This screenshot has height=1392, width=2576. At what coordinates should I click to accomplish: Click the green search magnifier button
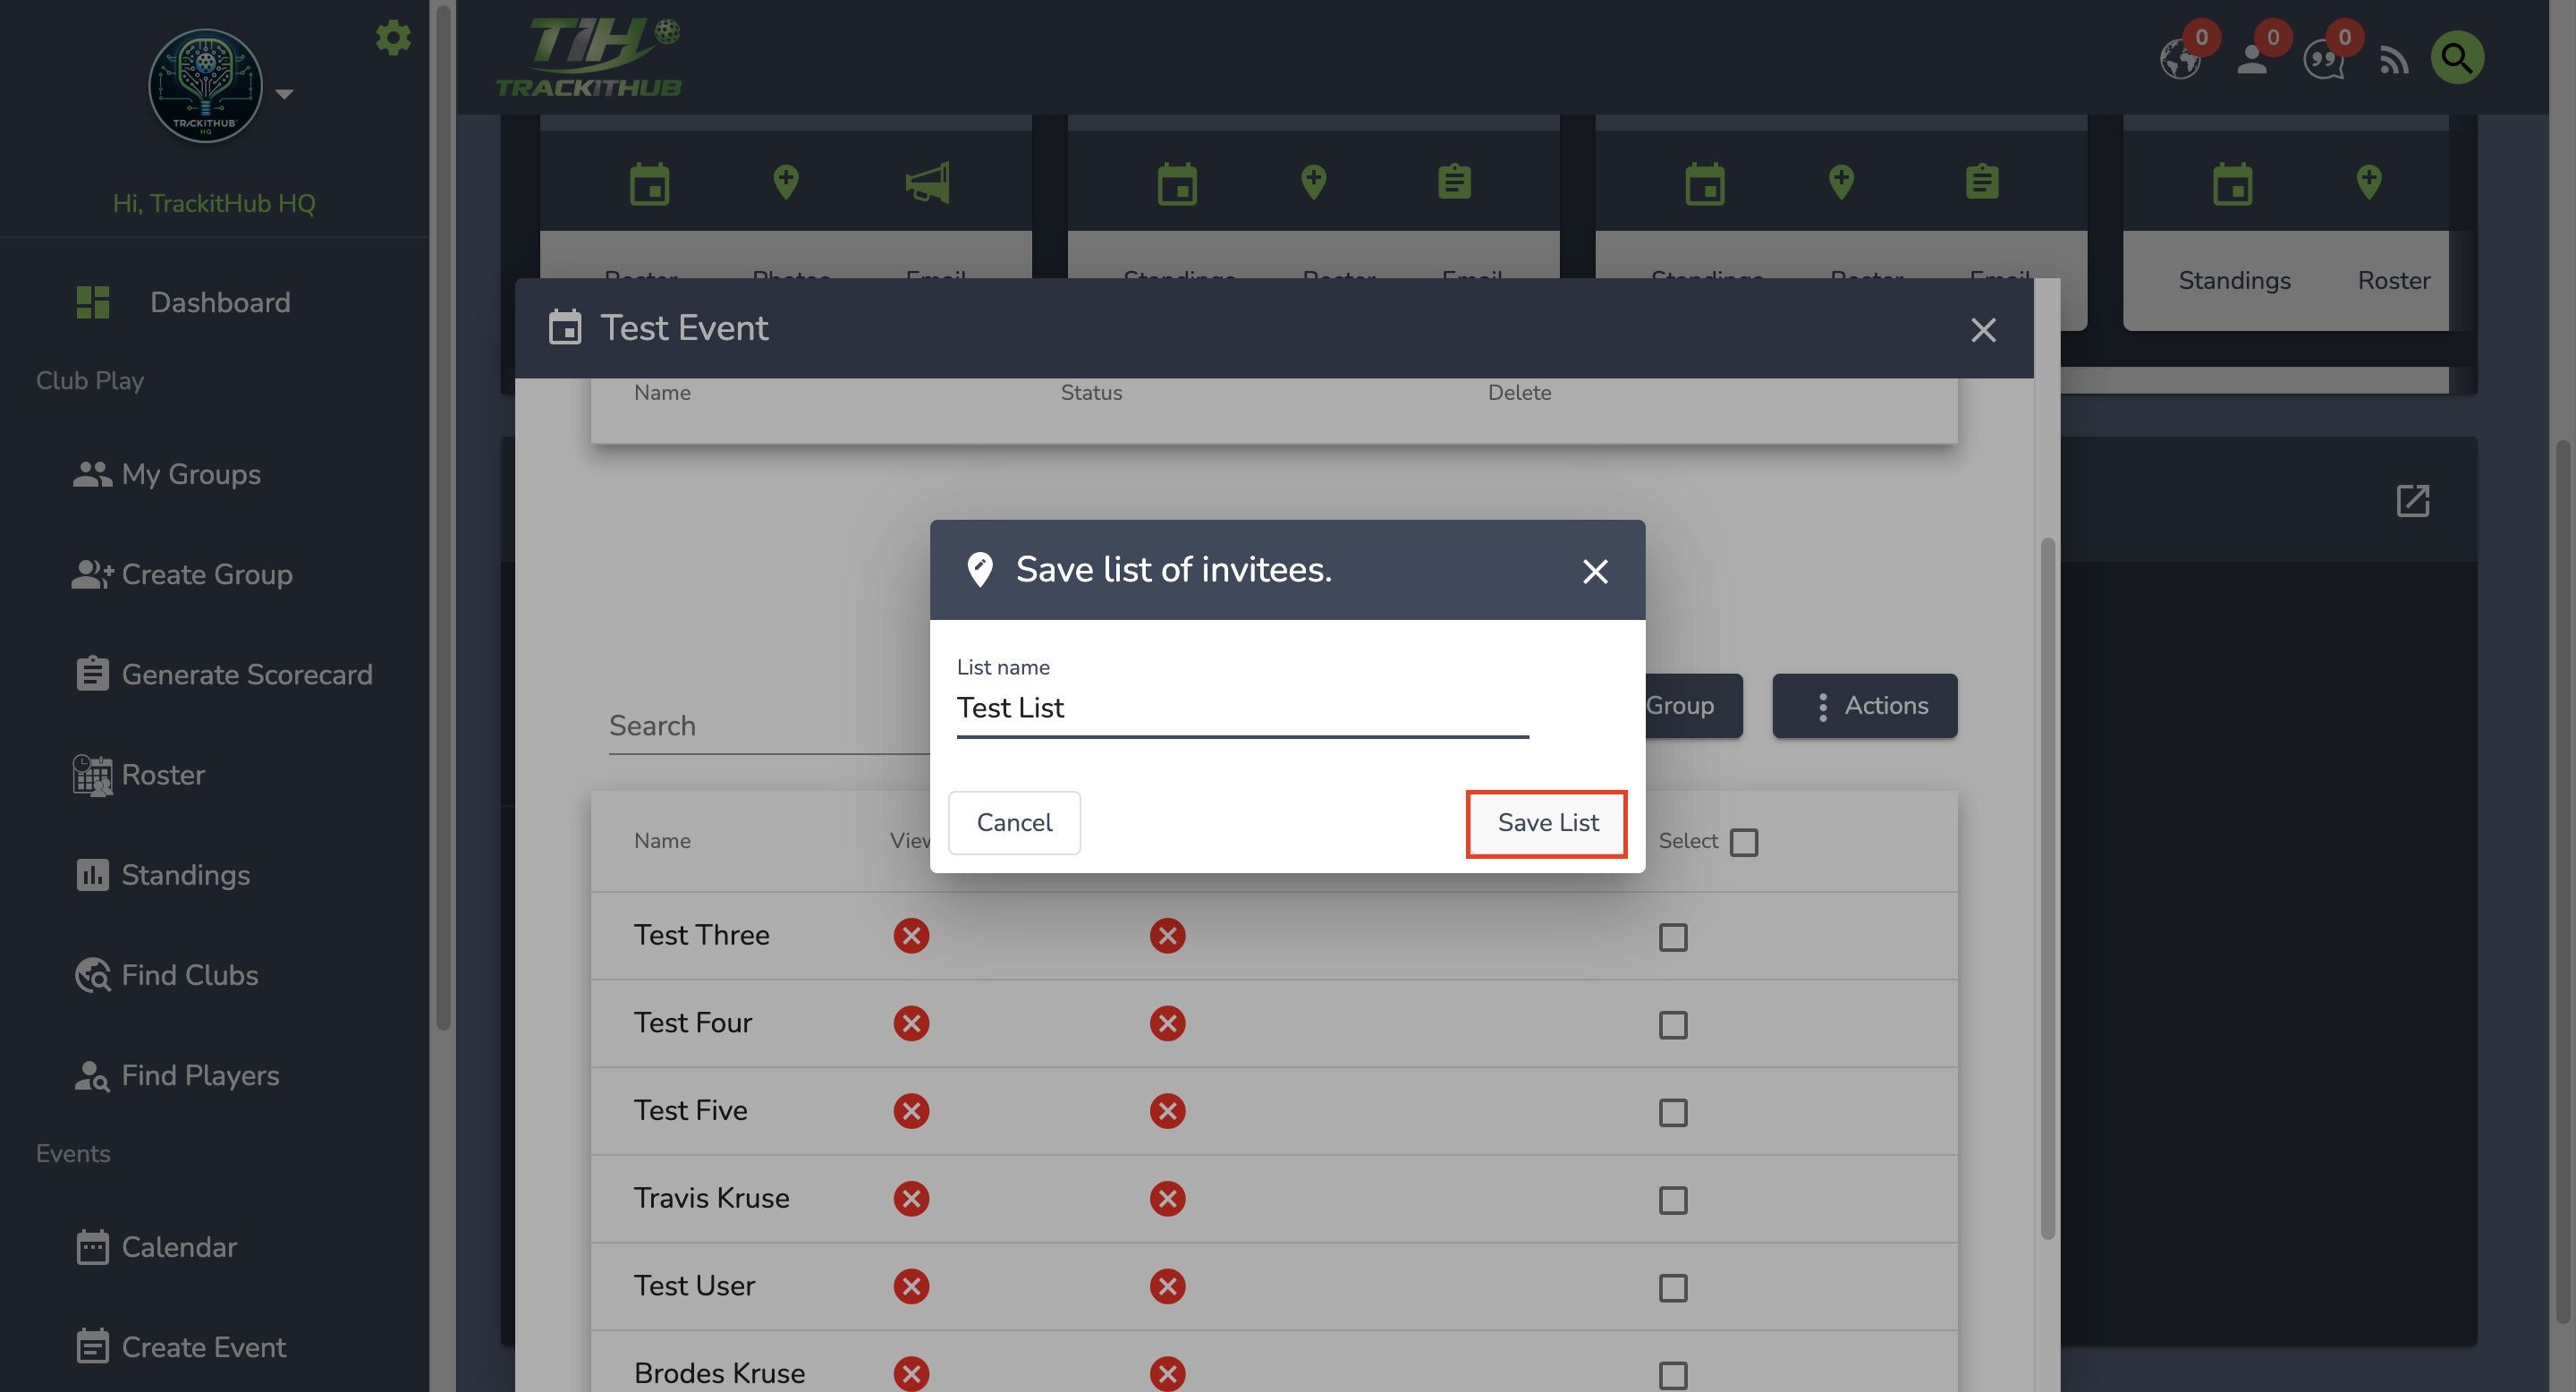pyautogui.click(x=2457, y=58)
